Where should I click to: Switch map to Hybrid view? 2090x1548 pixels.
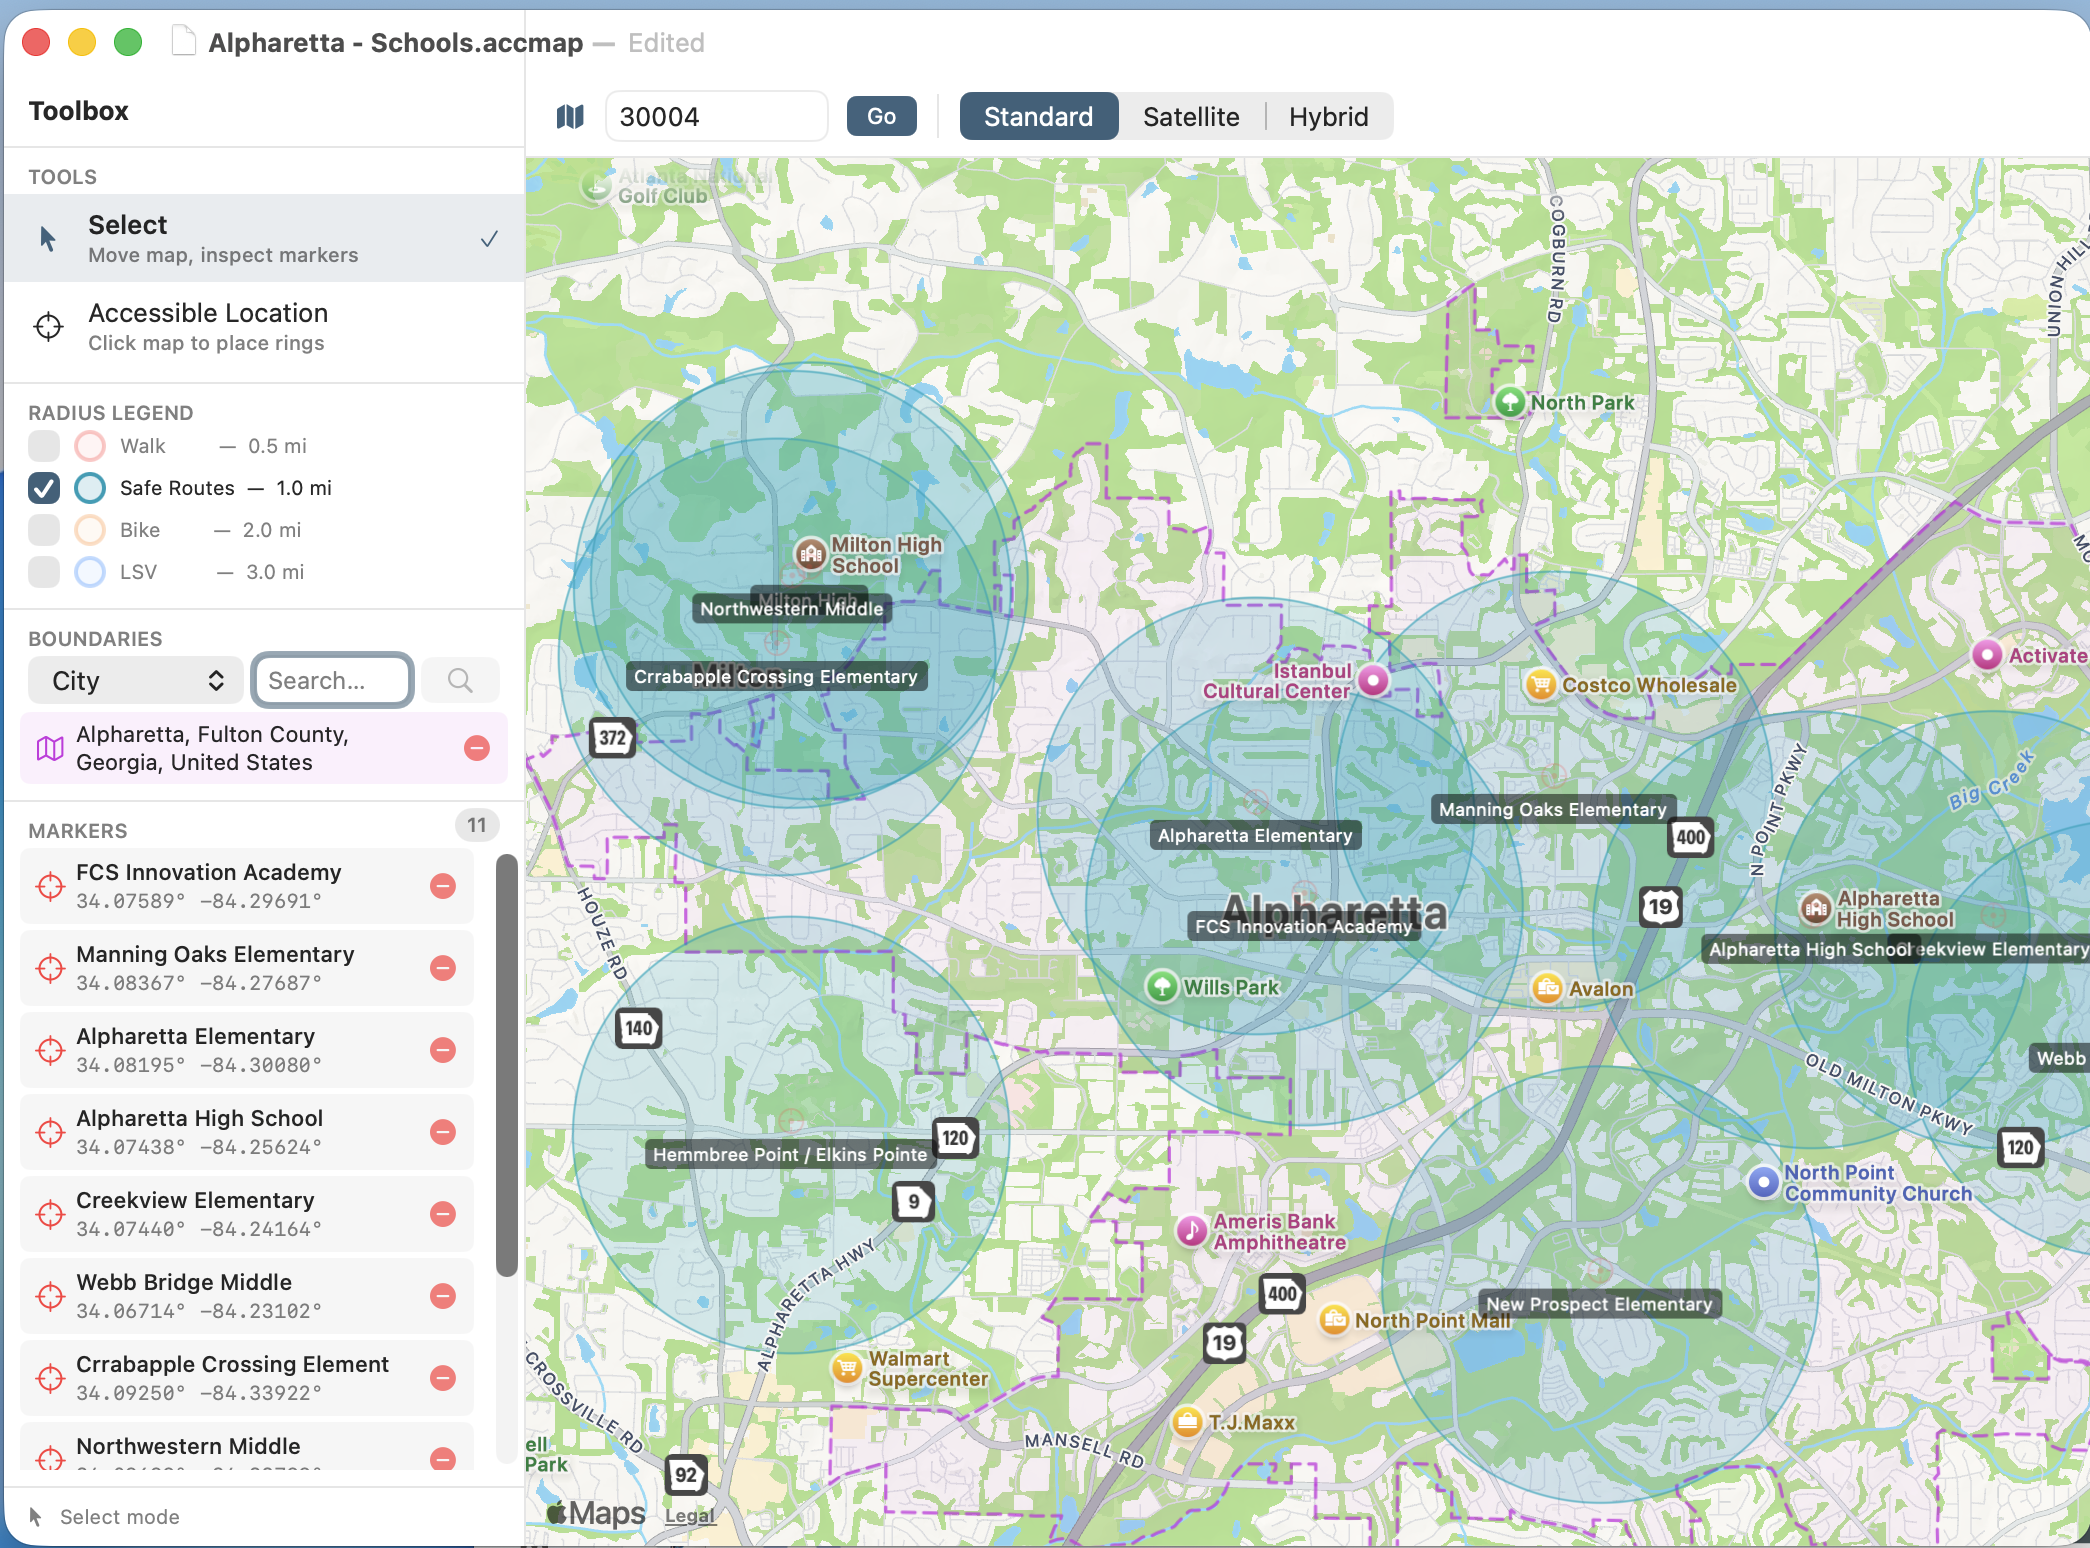tap(1328, 117)
